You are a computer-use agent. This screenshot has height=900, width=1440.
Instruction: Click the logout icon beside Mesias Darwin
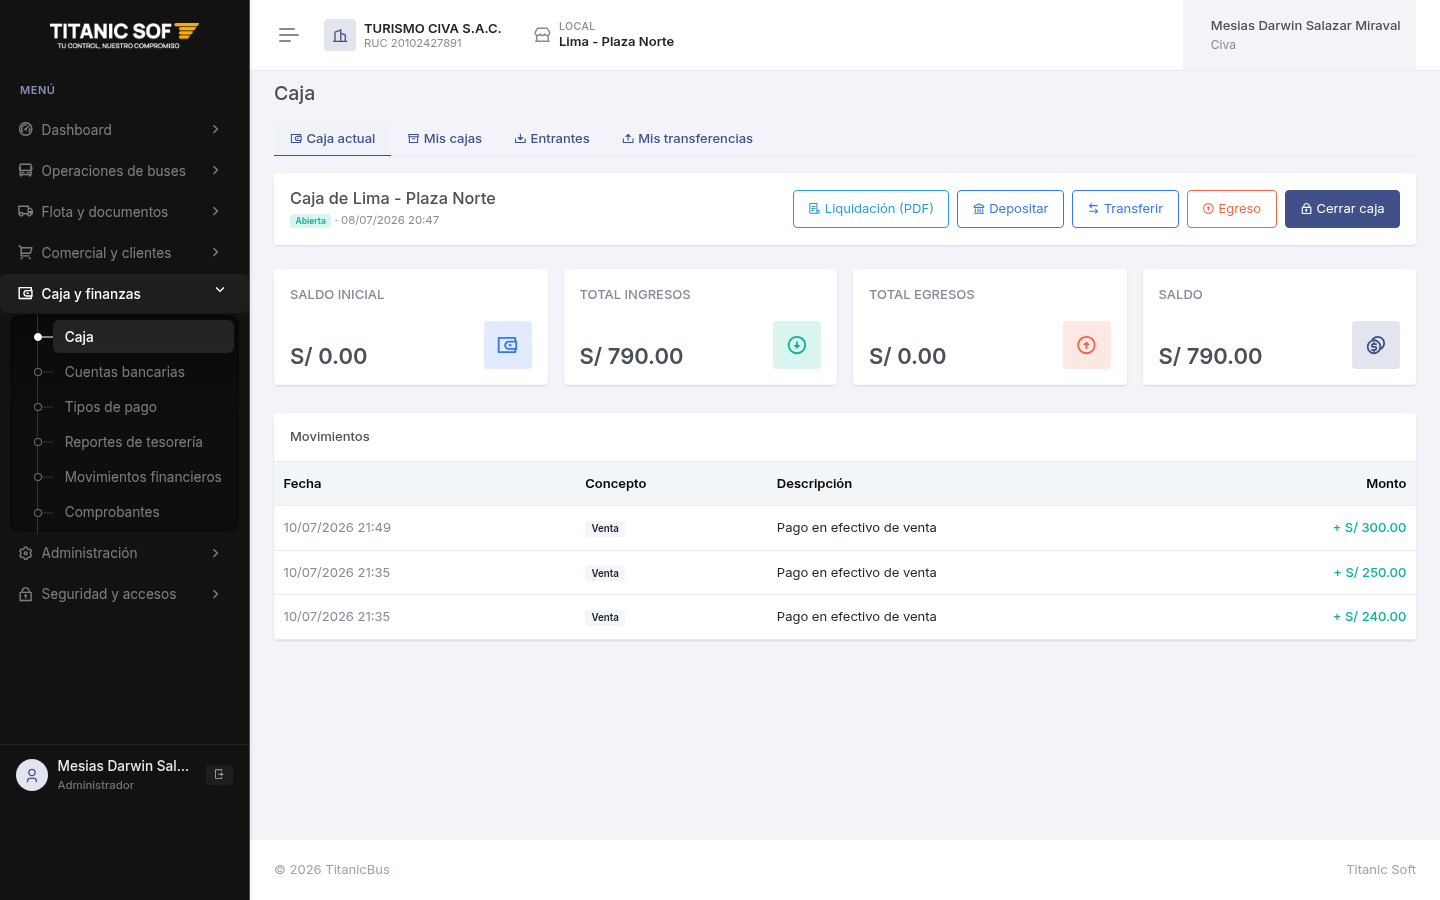pyautogui.click(x=219, y=775)
